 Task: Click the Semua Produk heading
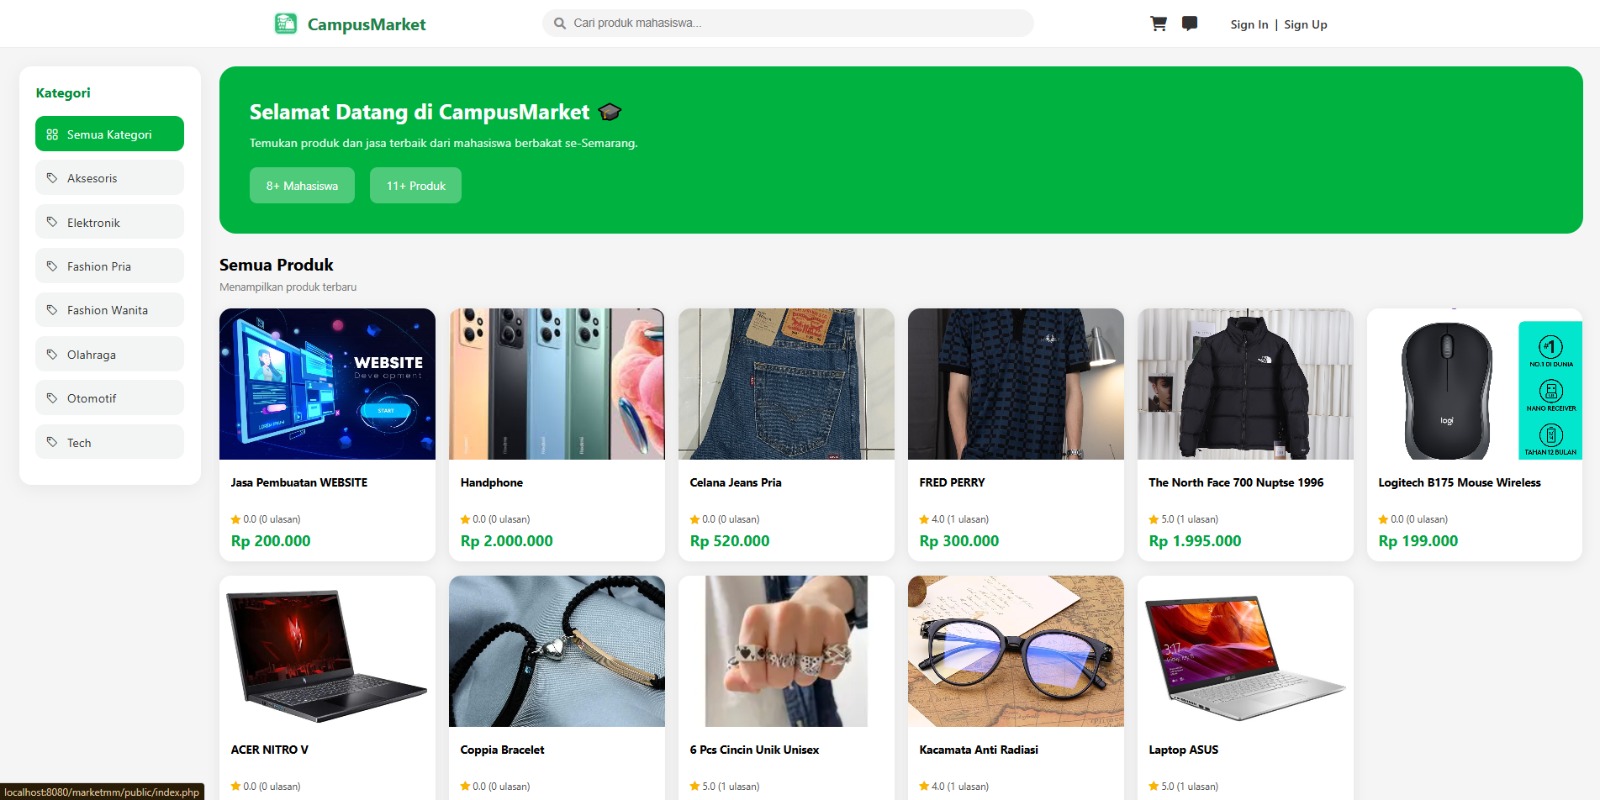click(x=276, y=265)
